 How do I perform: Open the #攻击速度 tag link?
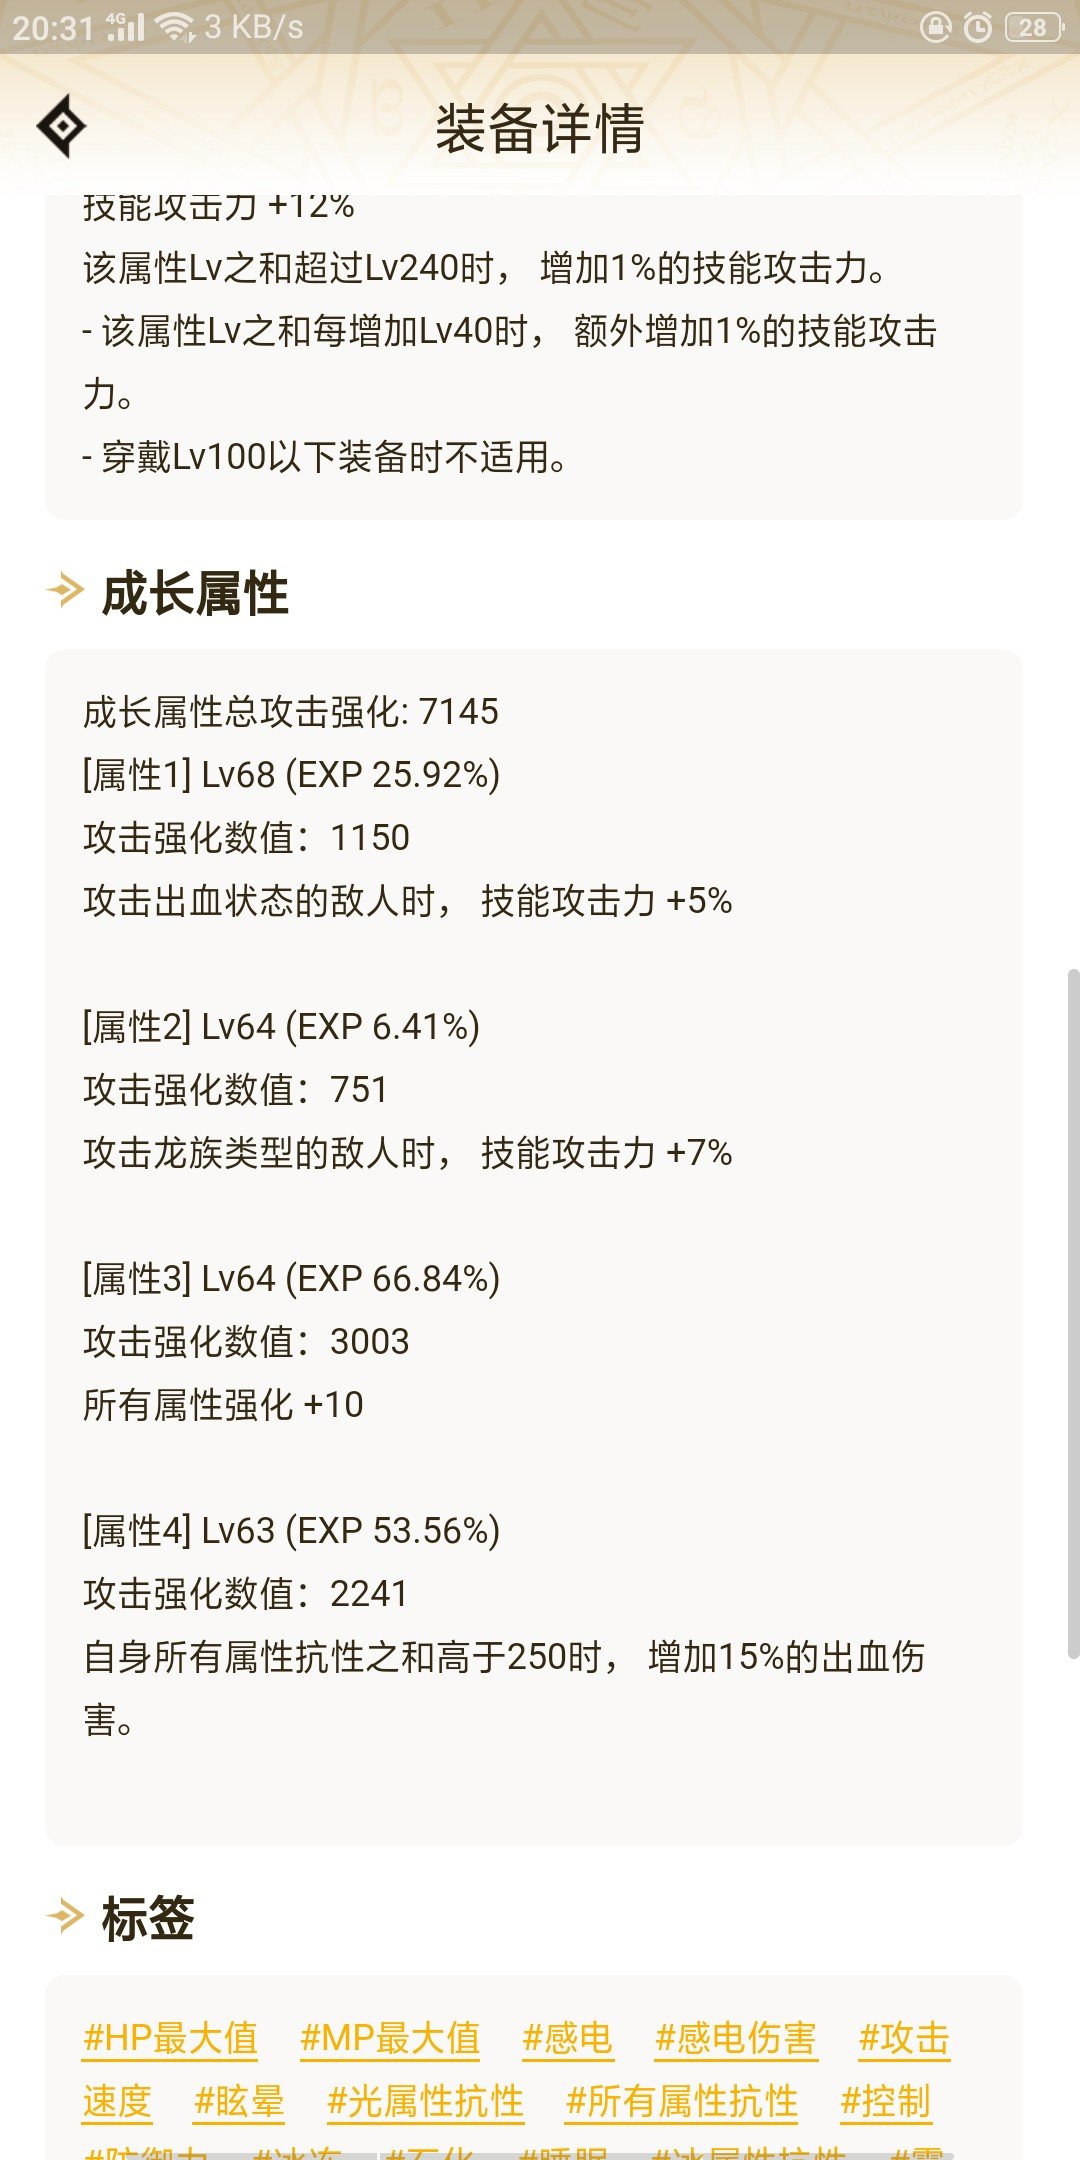point(904,2038)
